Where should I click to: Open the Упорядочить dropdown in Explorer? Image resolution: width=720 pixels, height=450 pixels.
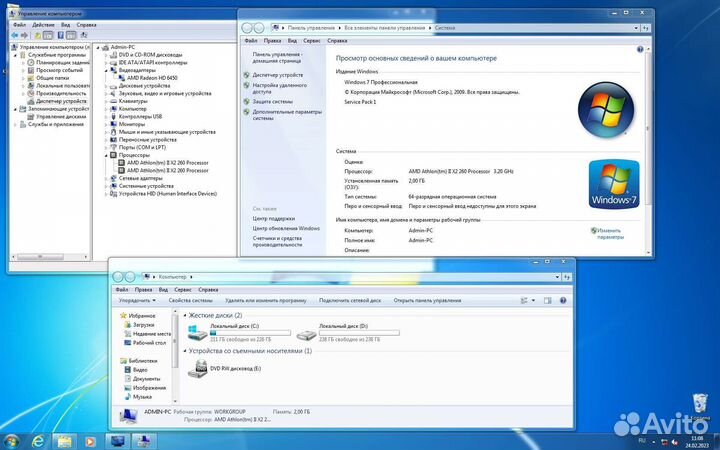pos(137,300)
